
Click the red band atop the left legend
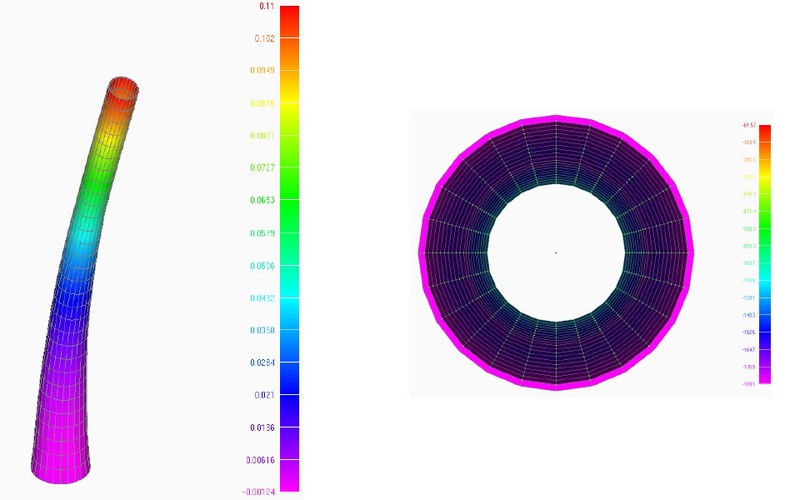point(289,20)
